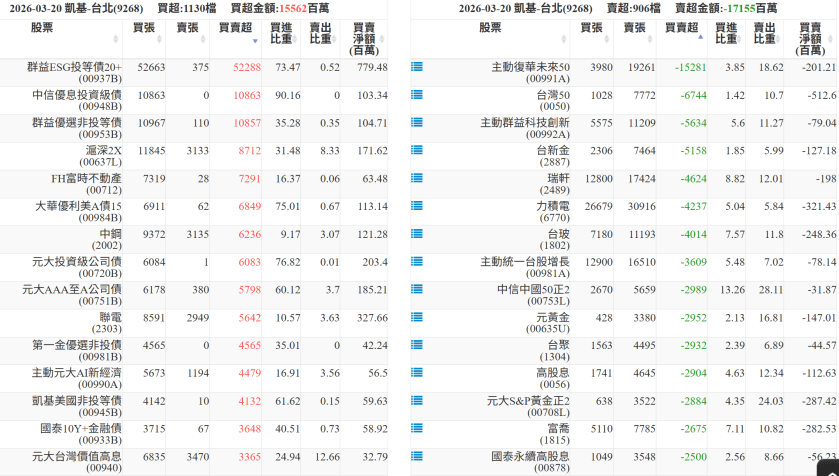
Task: Click list icon beside 主動復華未來50 row
Action: click(417, 67)
